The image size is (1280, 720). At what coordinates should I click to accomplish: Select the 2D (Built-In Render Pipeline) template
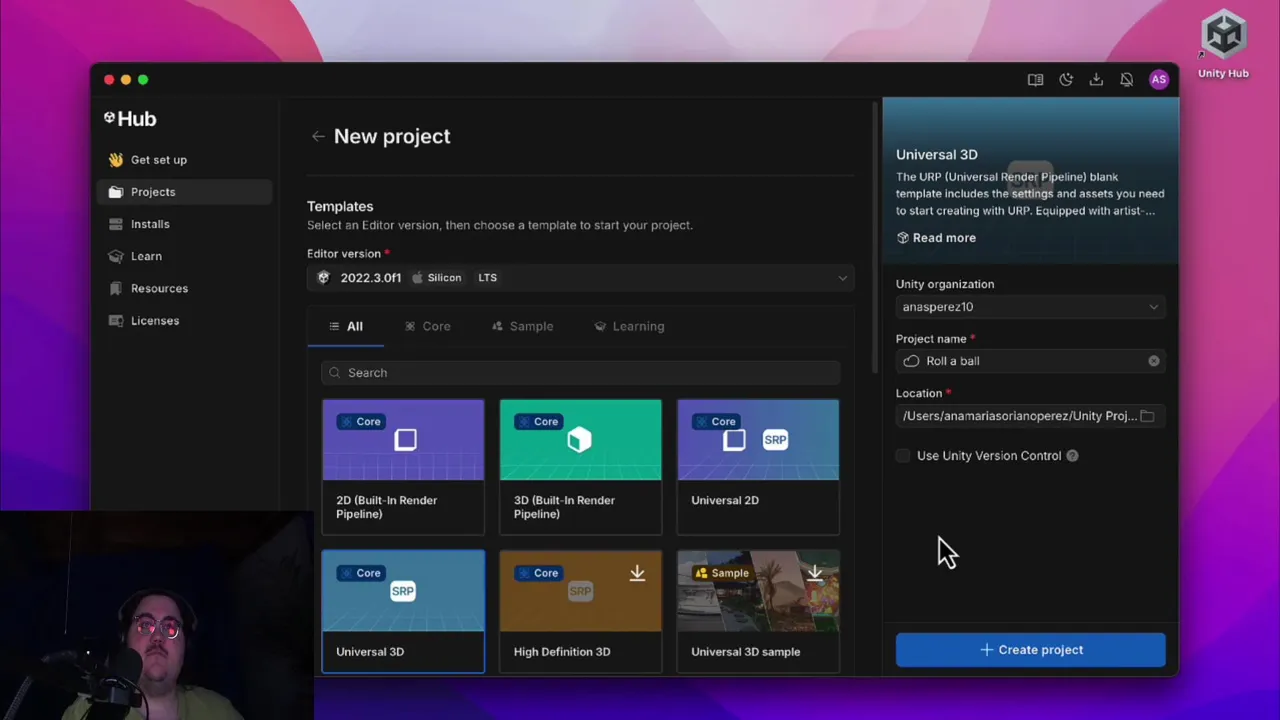[x=403, y=467]
